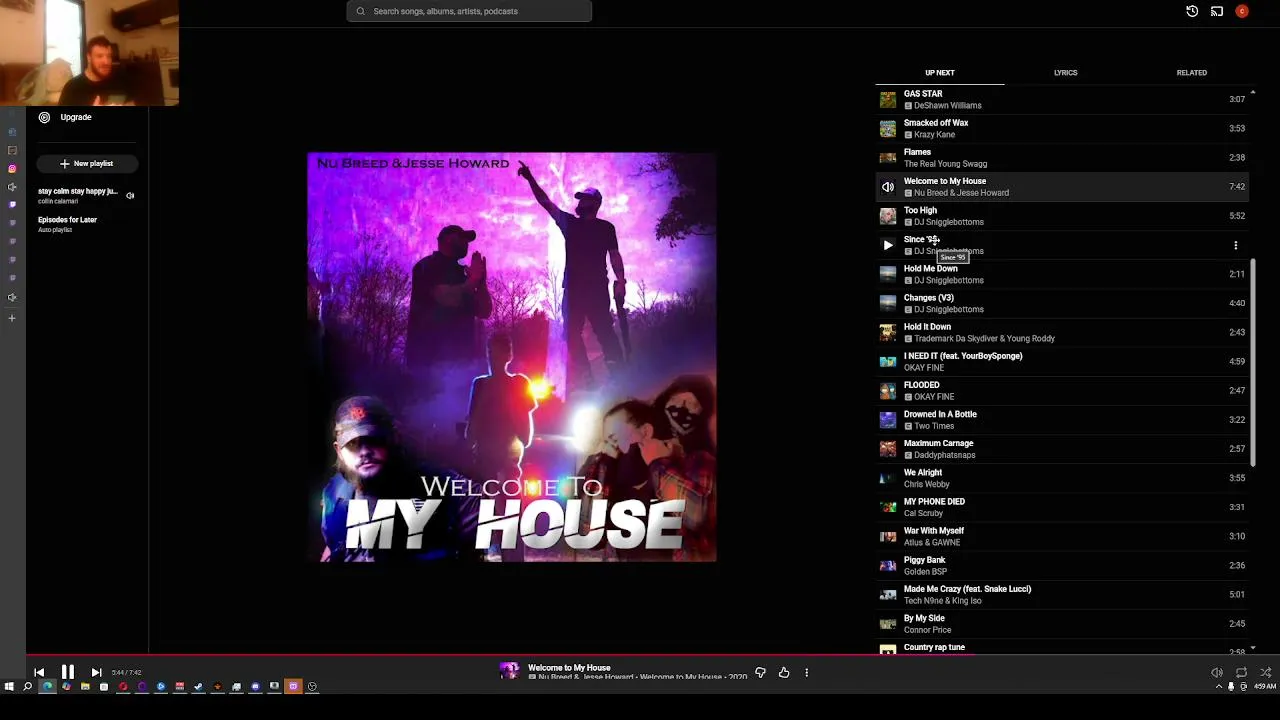Select FLOODED by OKAY FINE
The width and height of the screenshot is (1280, 720).
pos(1062,390)
